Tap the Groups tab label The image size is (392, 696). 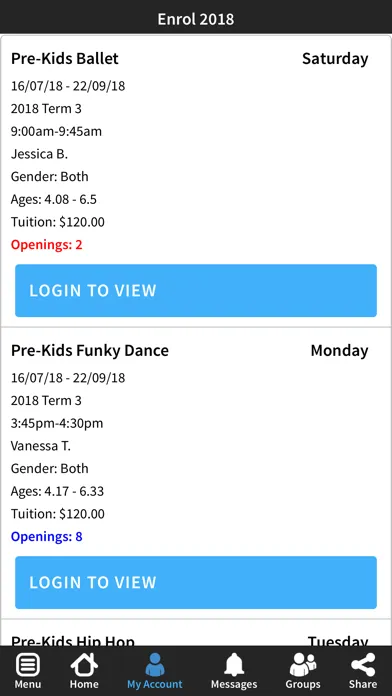click(303, 684)
